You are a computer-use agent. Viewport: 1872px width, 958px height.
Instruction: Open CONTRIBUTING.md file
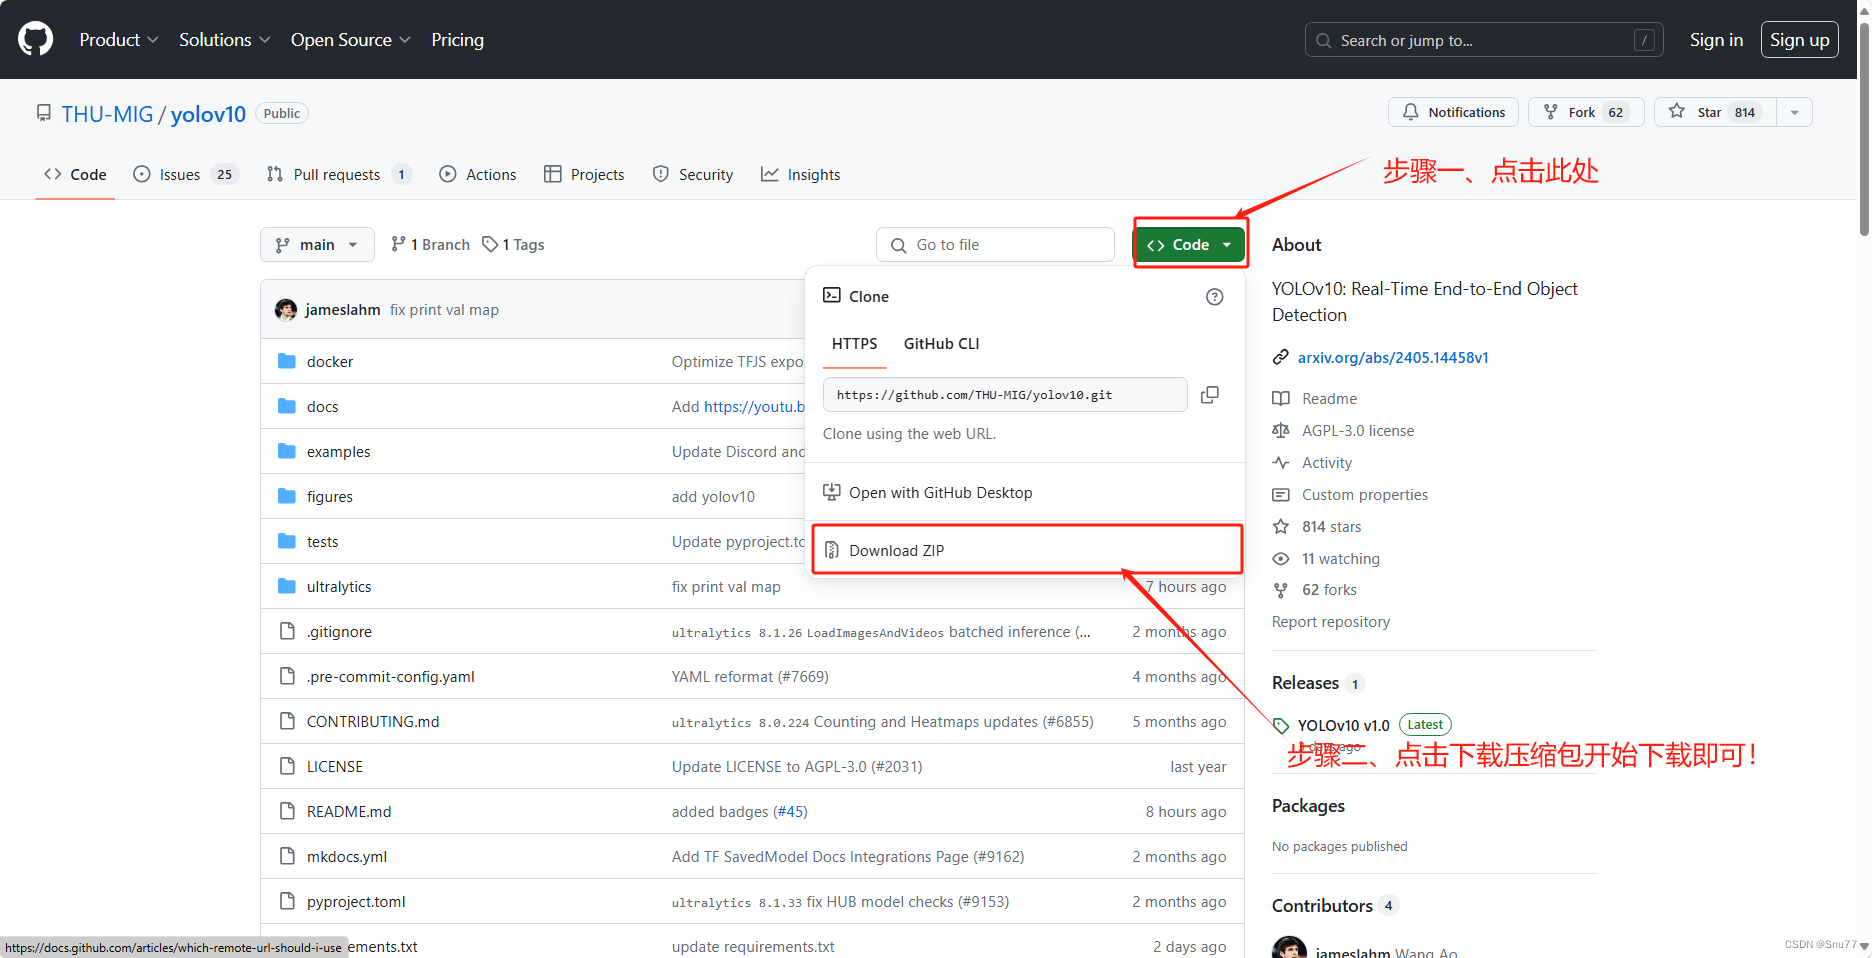click(x=373, y=722)
